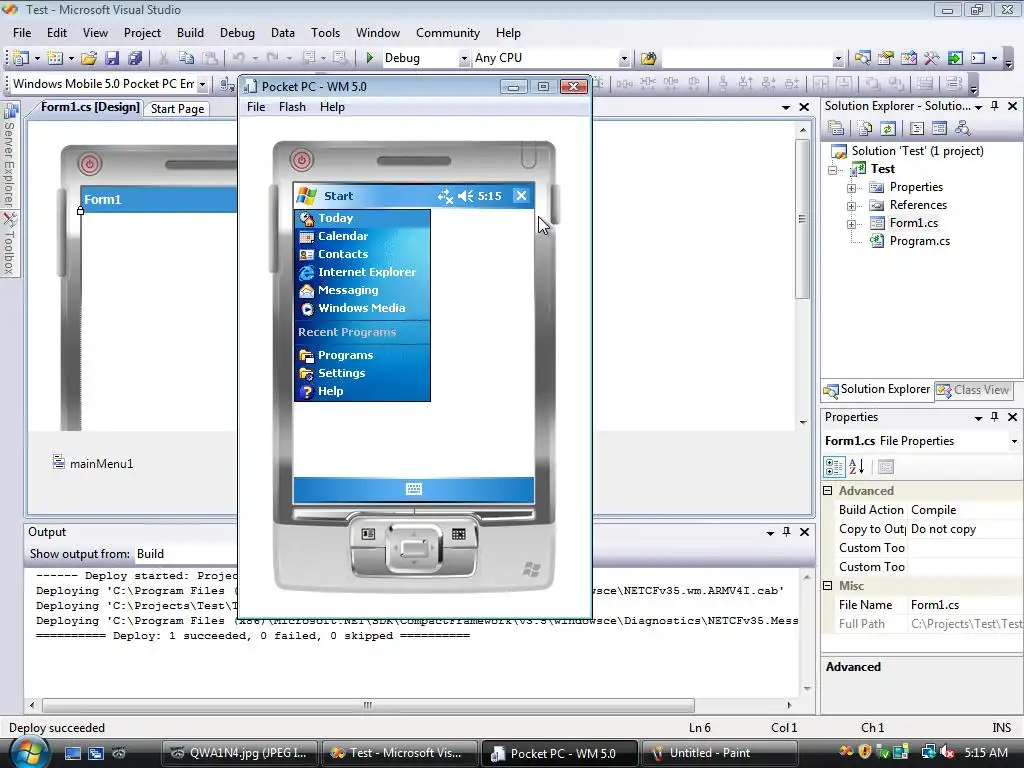Click the Save All toolbar icon
The height and width of the screenshot is (768, 1024).
tap(135, 58)
